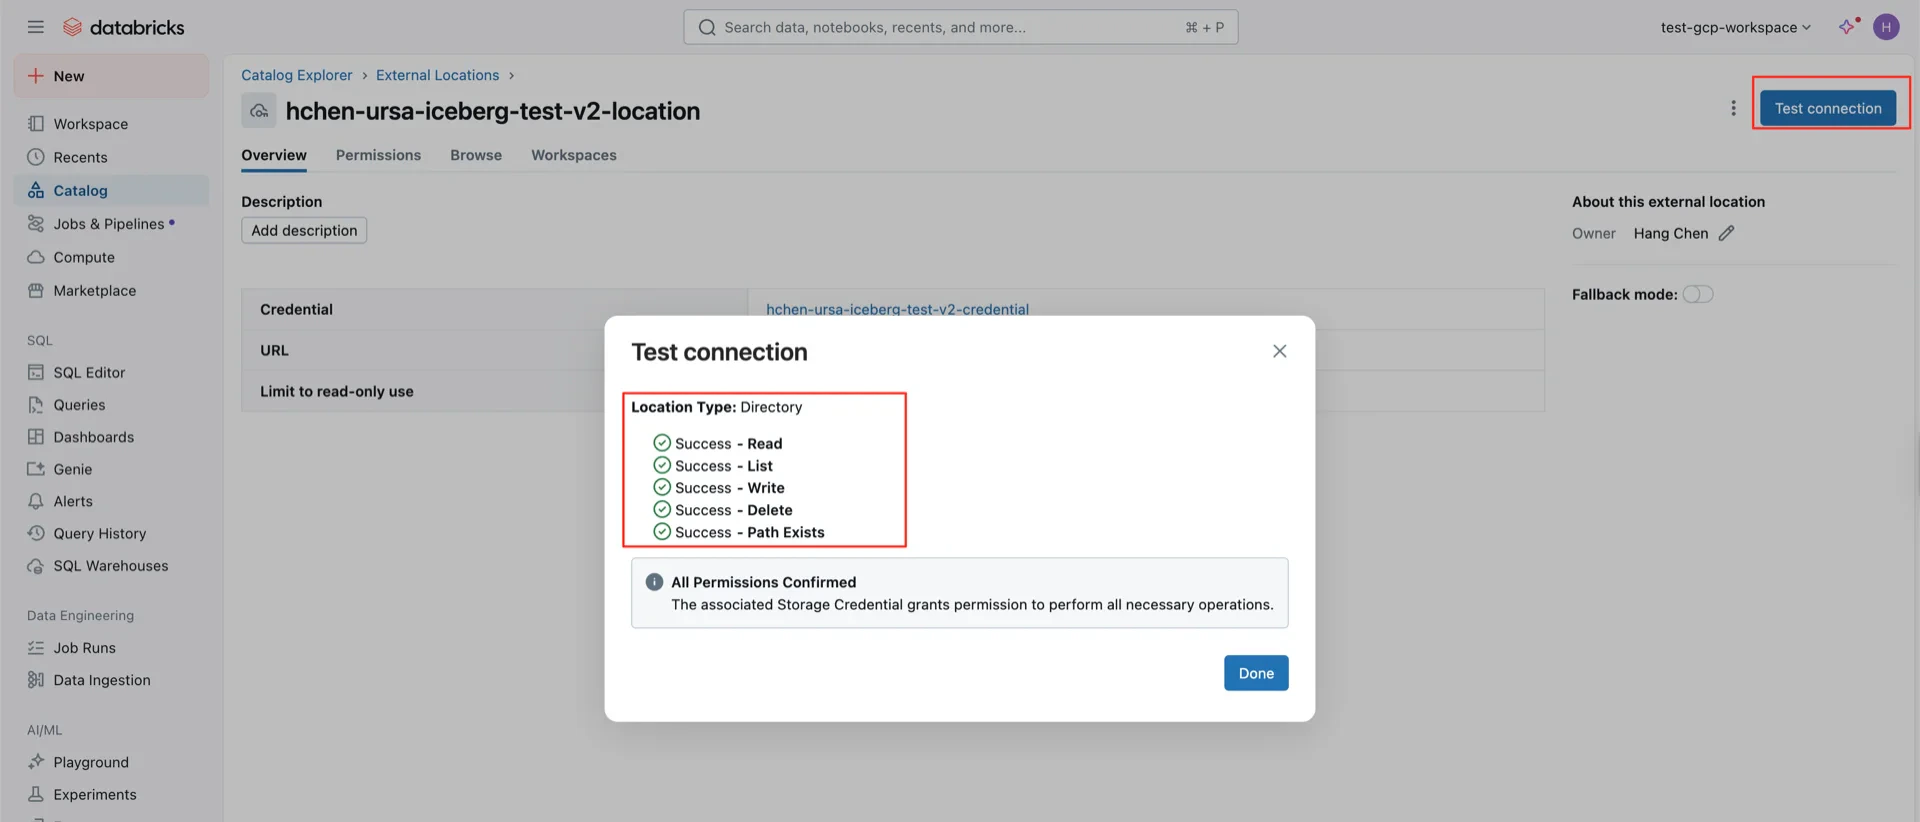Click the Compute cloud icon
The height and width of the screenshot is (822, 1920).
36,257
